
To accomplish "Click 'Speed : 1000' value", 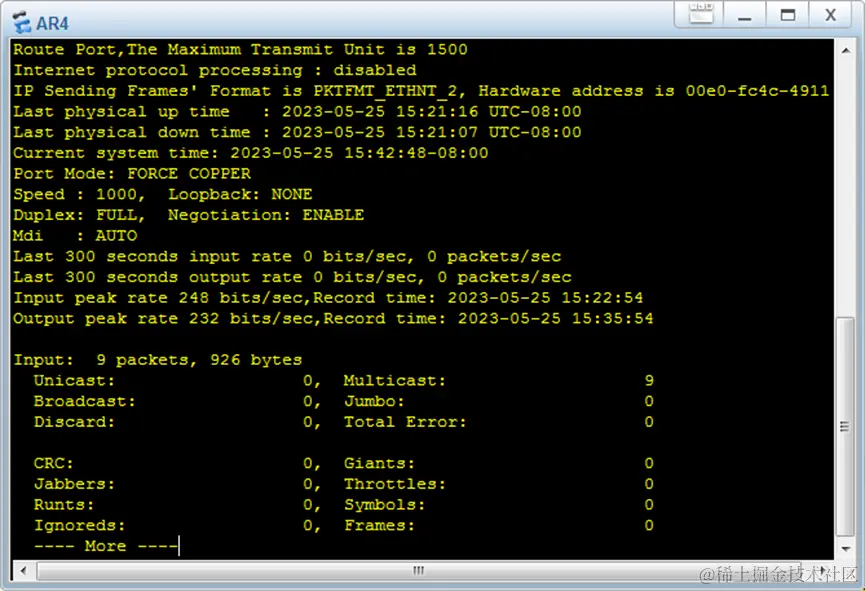I will [79, 195].
